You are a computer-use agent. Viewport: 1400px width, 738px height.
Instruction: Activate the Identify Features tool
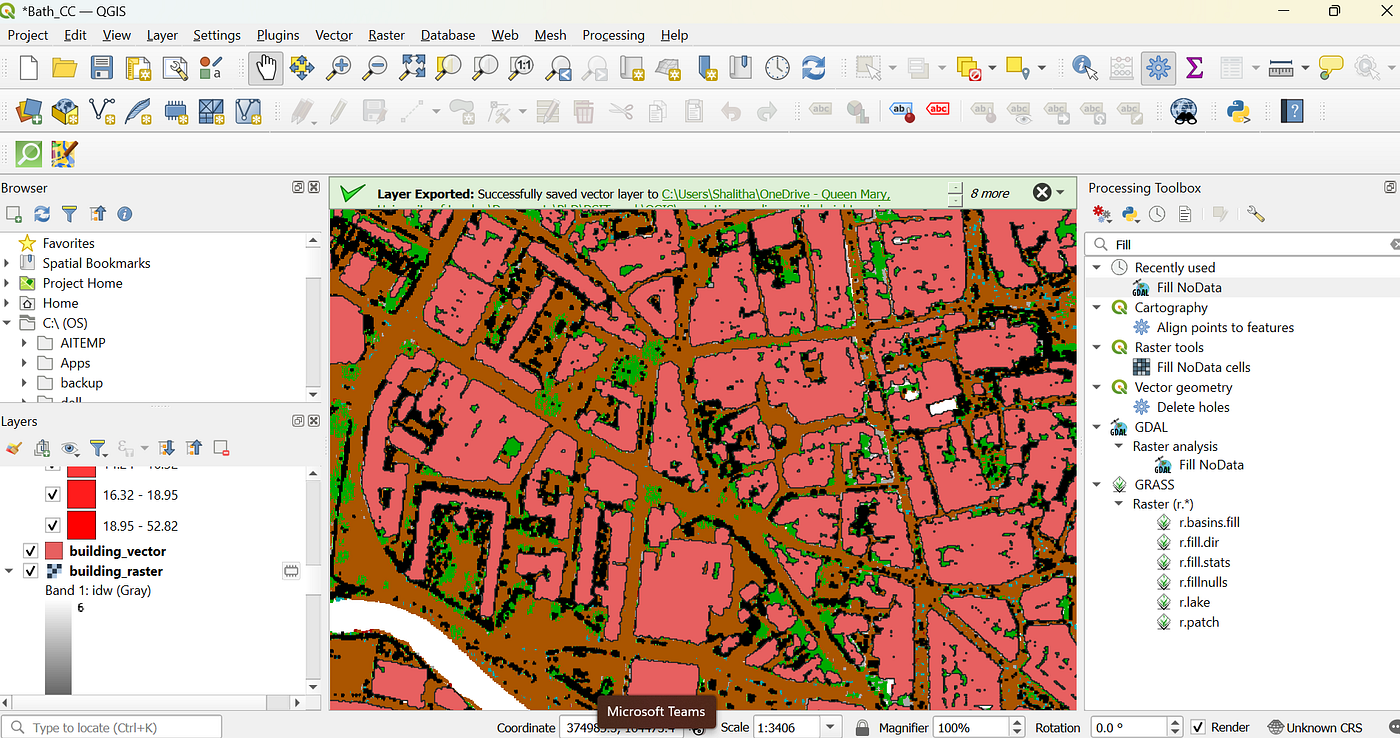tap(1085, 68)
